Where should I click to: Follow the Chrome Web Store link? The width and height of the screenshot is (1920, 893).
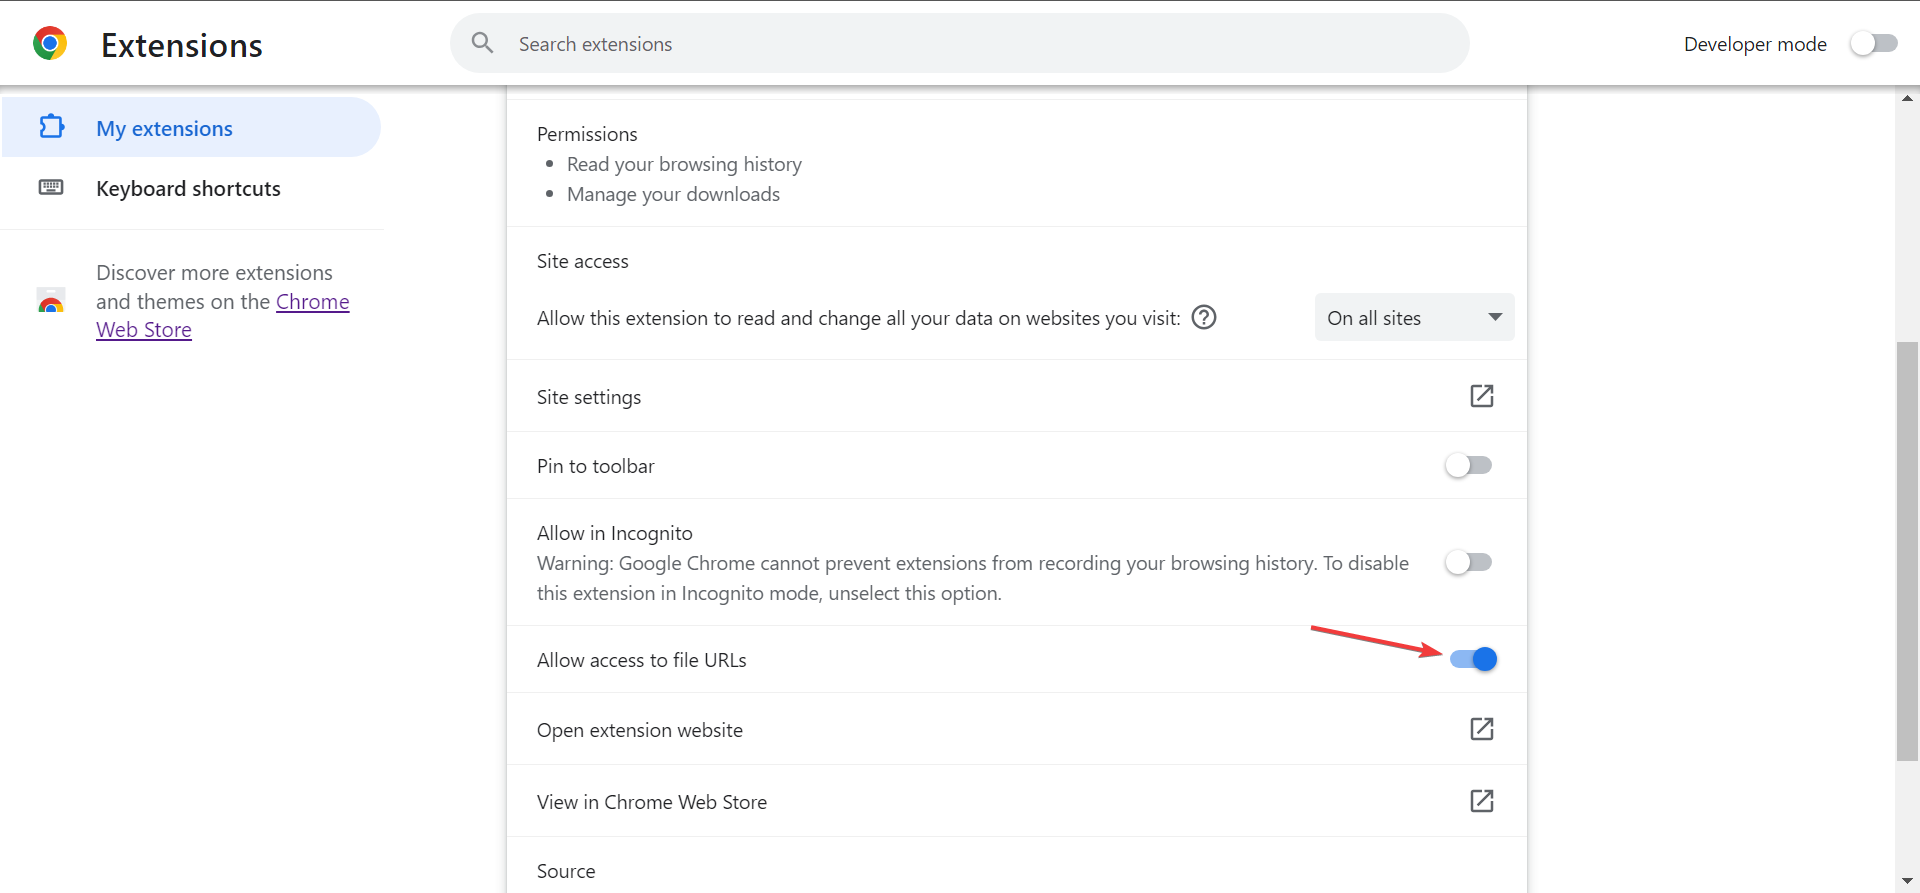[x=312, y=302]
